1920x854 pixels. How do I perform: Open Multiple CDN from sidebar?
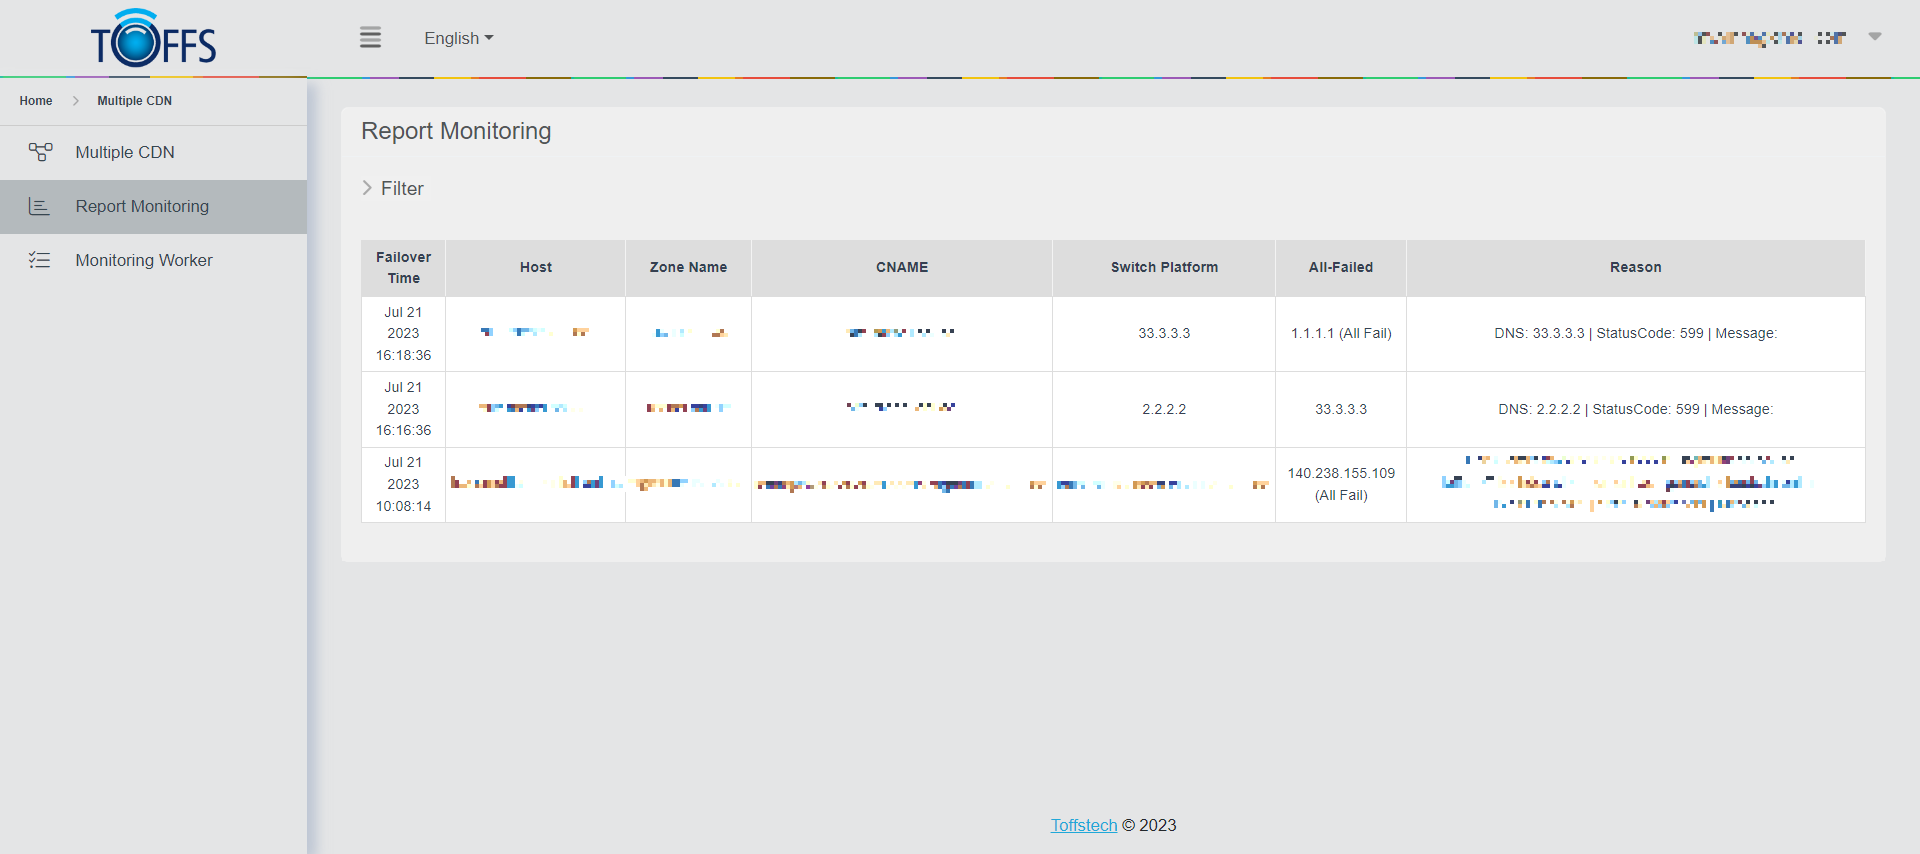point(125,152)
